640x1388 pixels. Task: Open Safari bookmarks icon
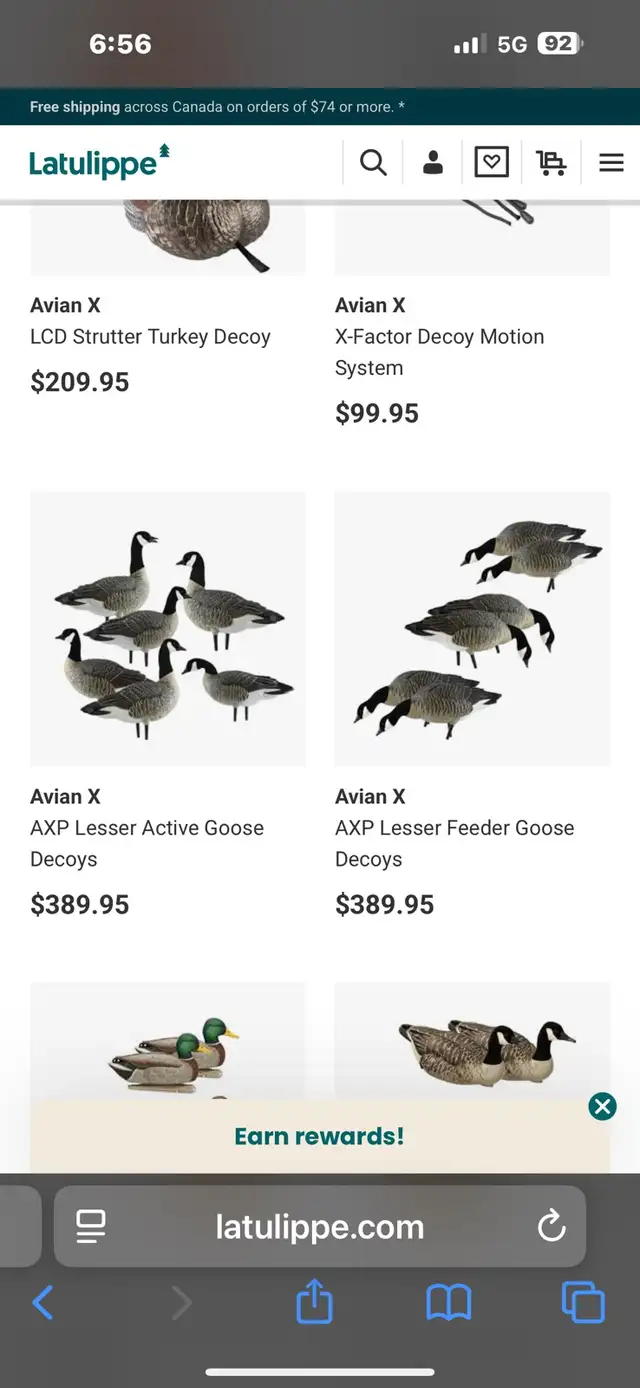(x=448, y=1303)
